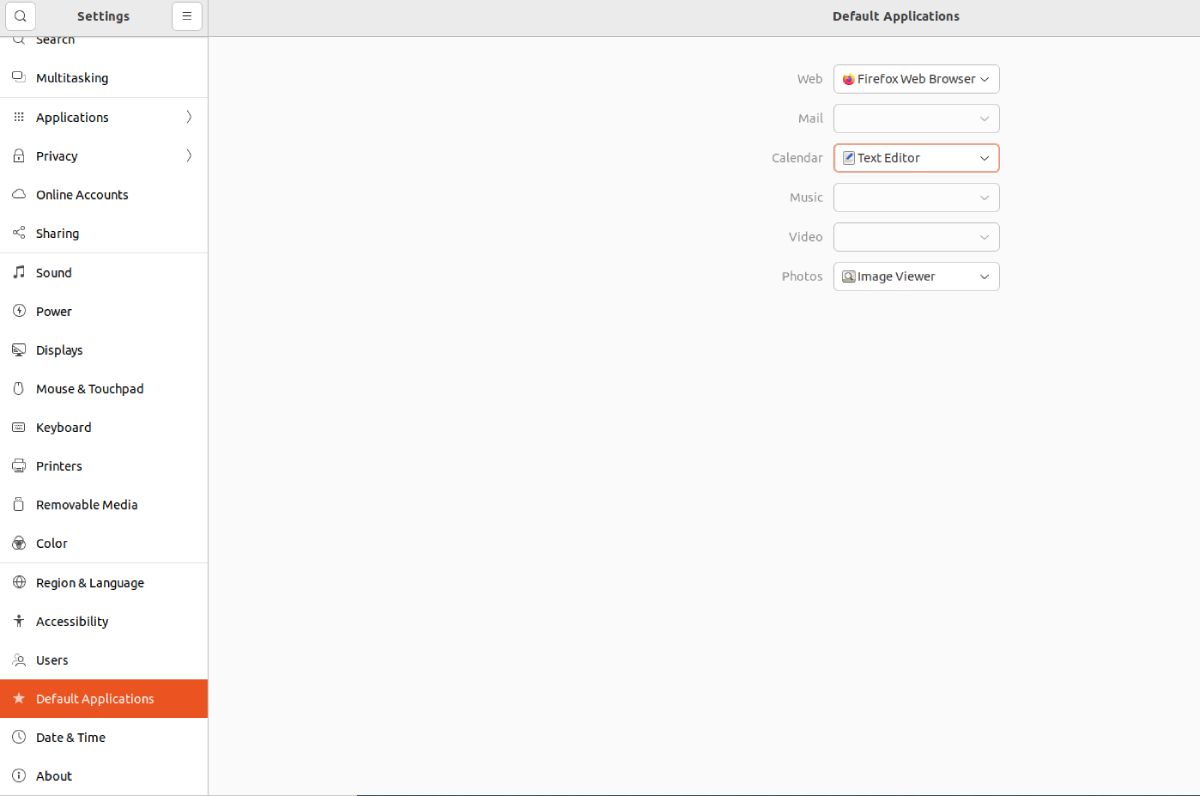
Task: Open the Displays settings panel
Action: (104, 350)
